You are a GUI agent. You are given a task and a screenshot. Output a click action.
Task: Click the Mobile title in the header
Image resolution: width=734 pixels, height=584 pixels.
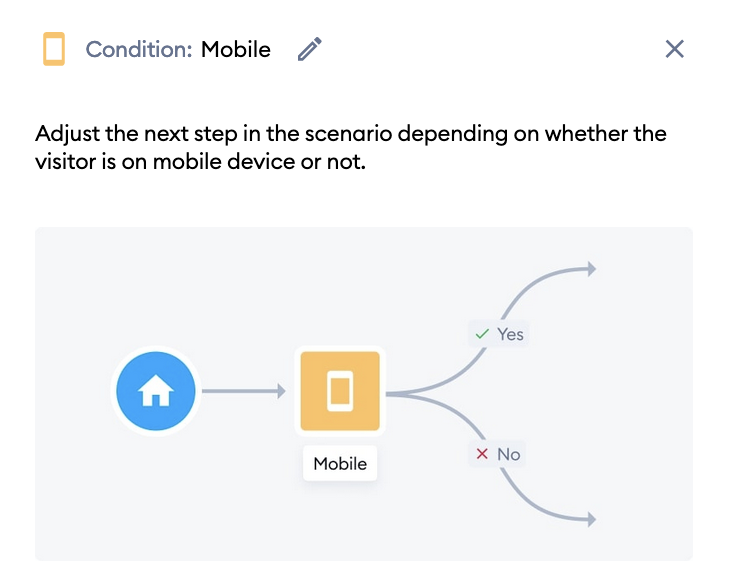[x=236, y=49]
